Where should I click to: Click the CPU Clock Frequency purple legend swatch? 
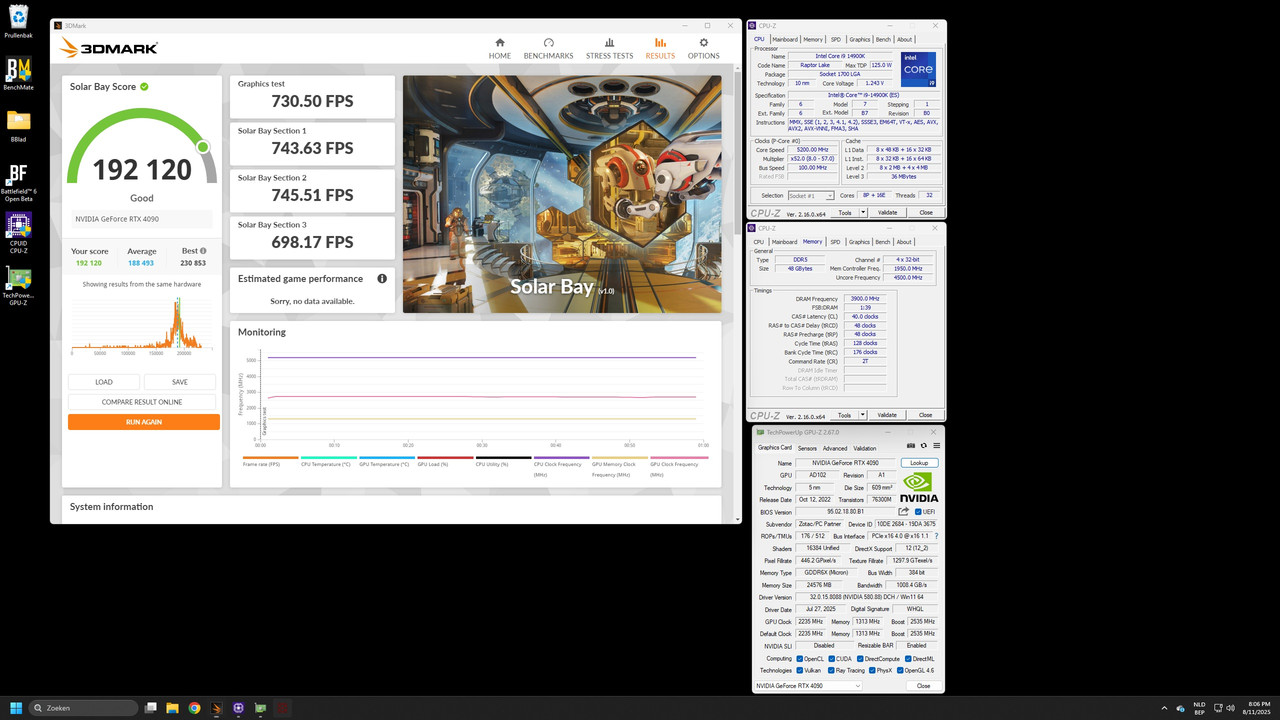point(561,458)
